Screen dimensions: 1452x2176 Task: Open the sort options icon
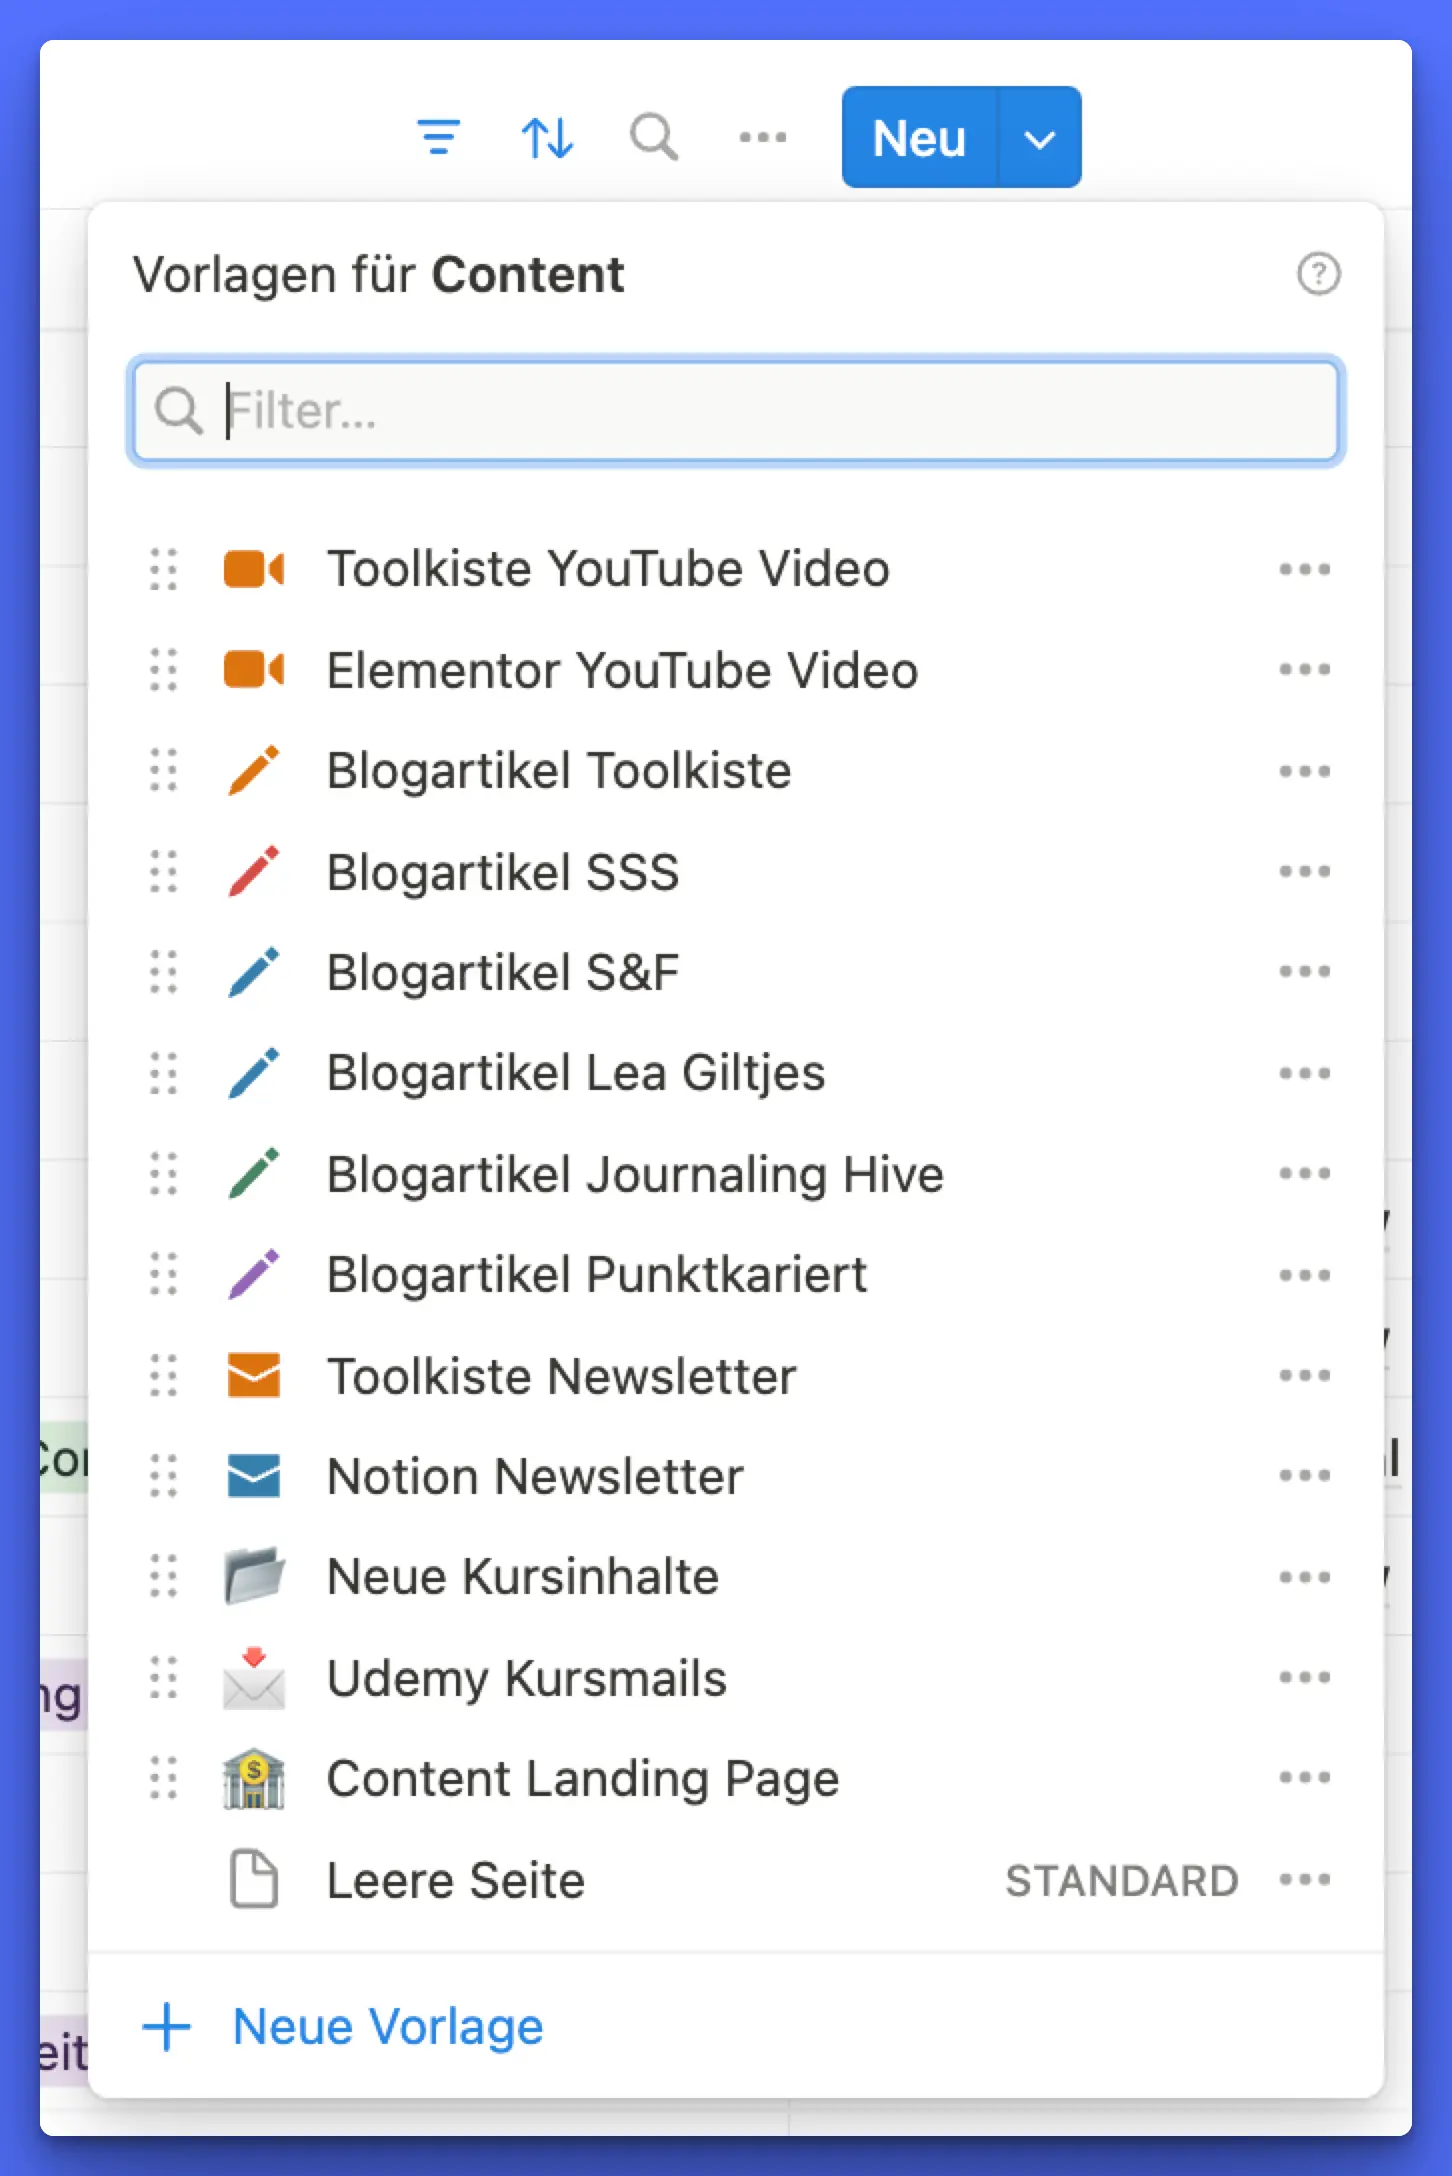click(547, 137)
